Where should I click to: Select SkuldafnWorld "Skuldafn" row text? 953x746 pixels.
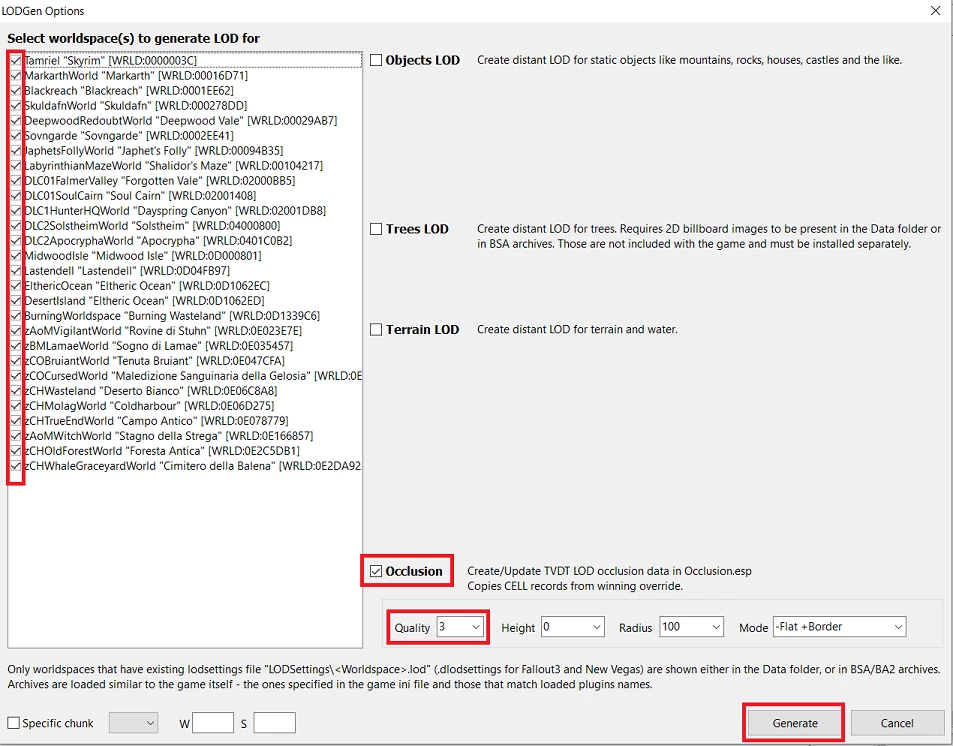point(136,106)
